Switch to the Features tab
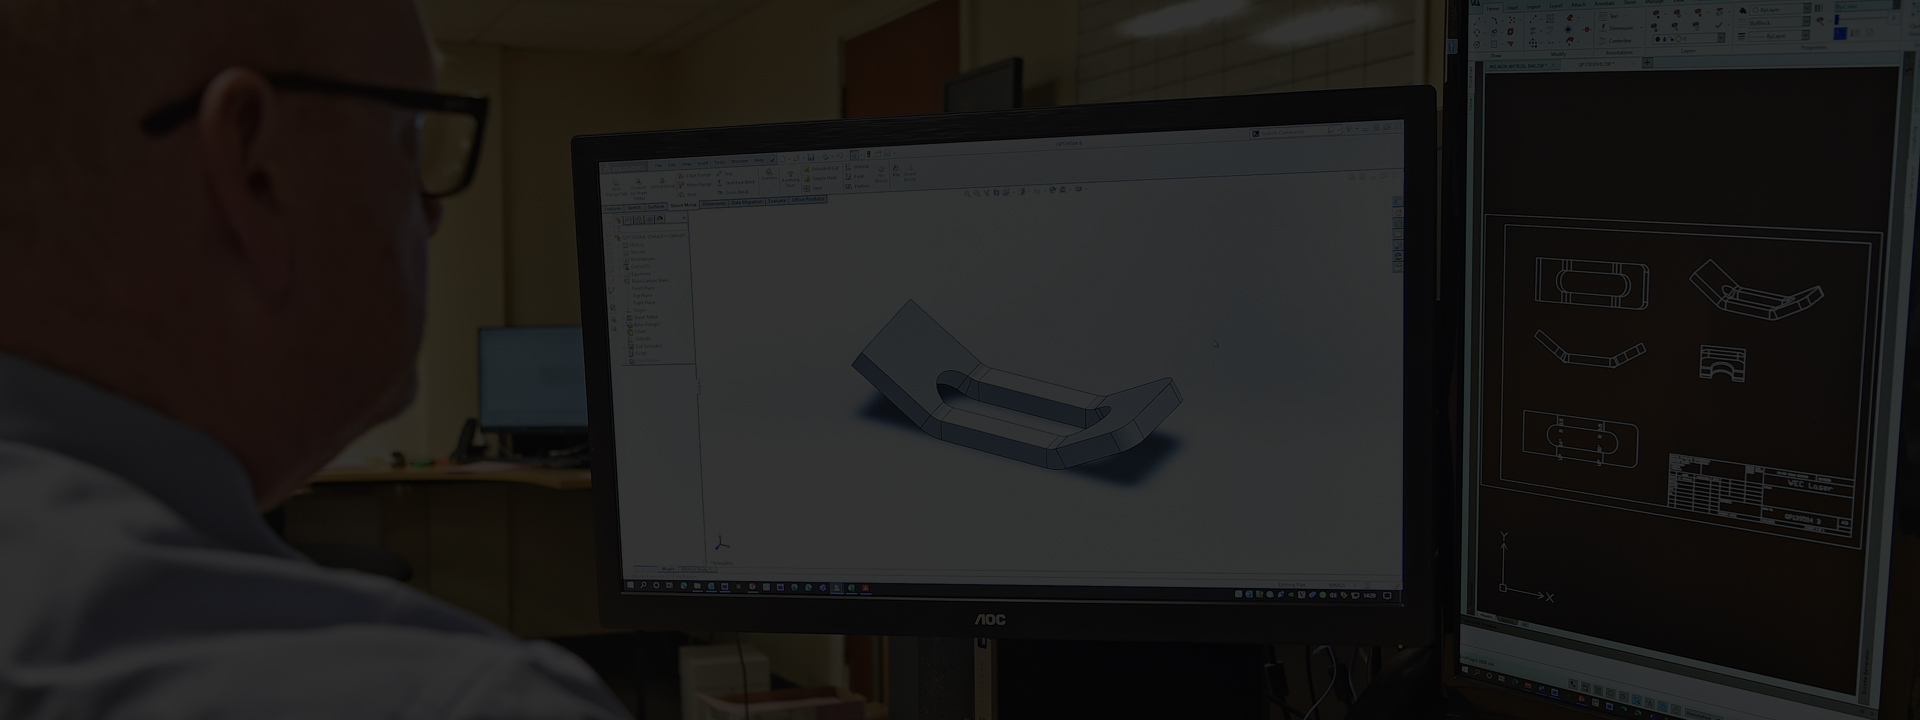This screenshot has width=1920, height=720. 613,208
